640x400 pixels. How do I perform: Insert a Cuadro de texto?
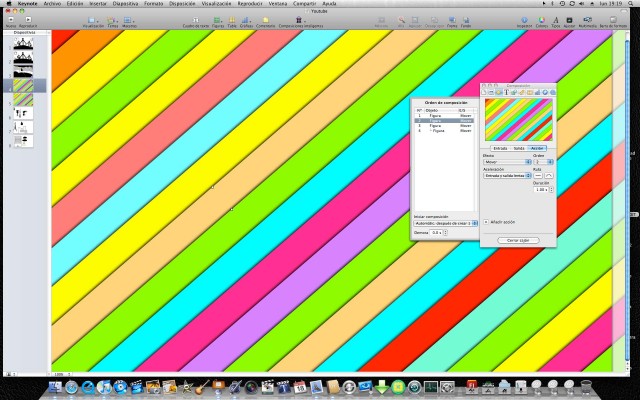pos(196,20)
